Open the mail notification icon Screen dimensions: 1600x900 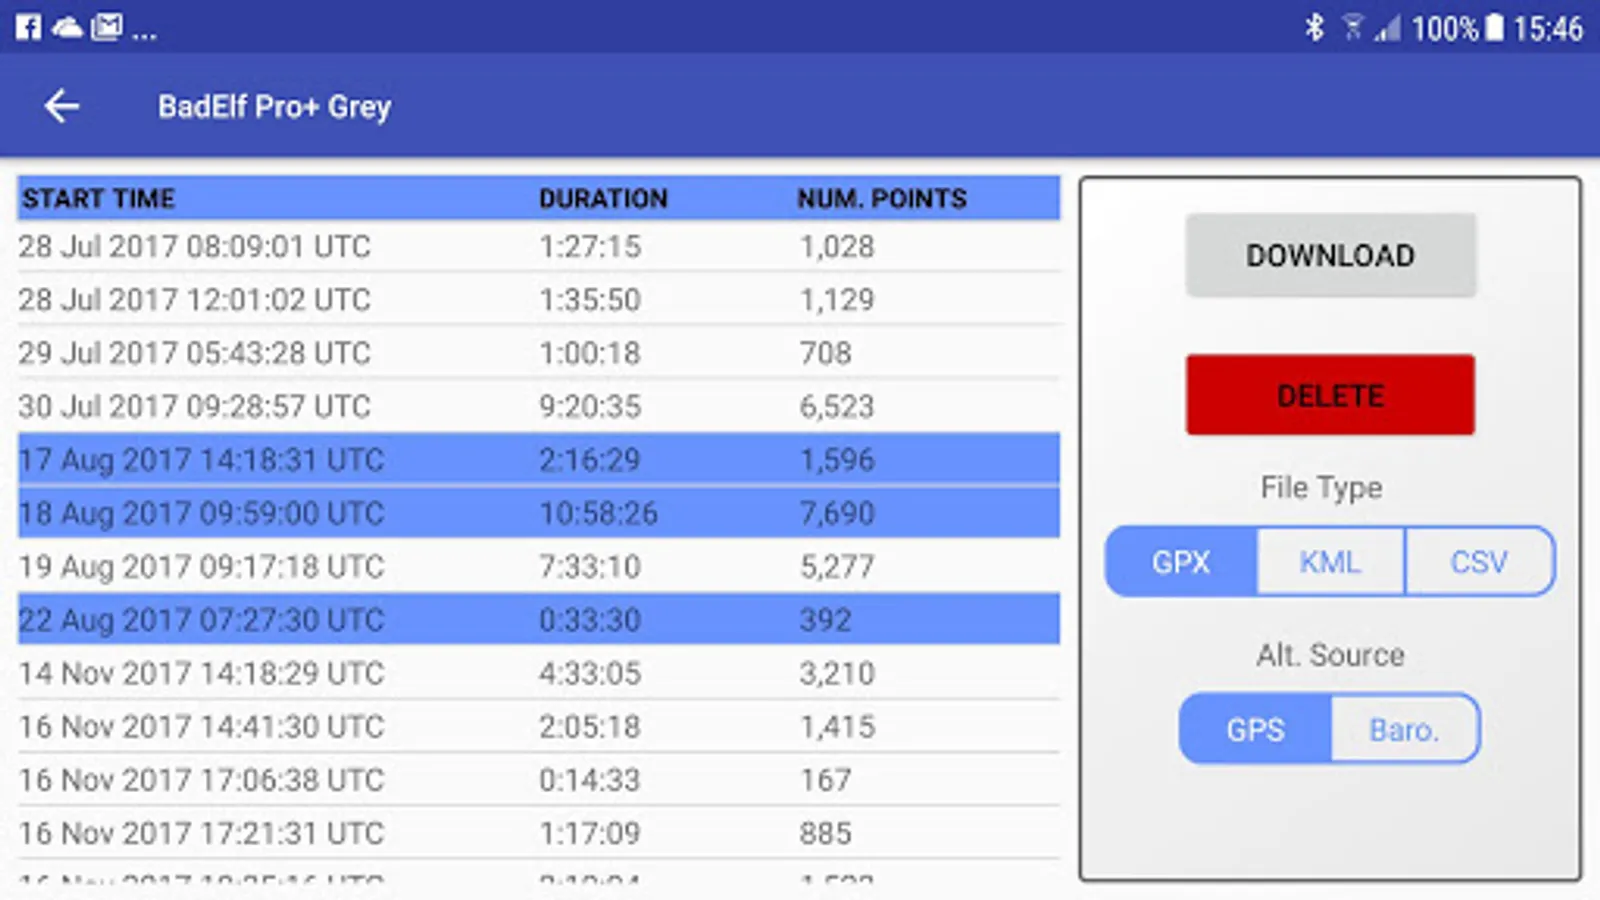click(x=106, y=27)
